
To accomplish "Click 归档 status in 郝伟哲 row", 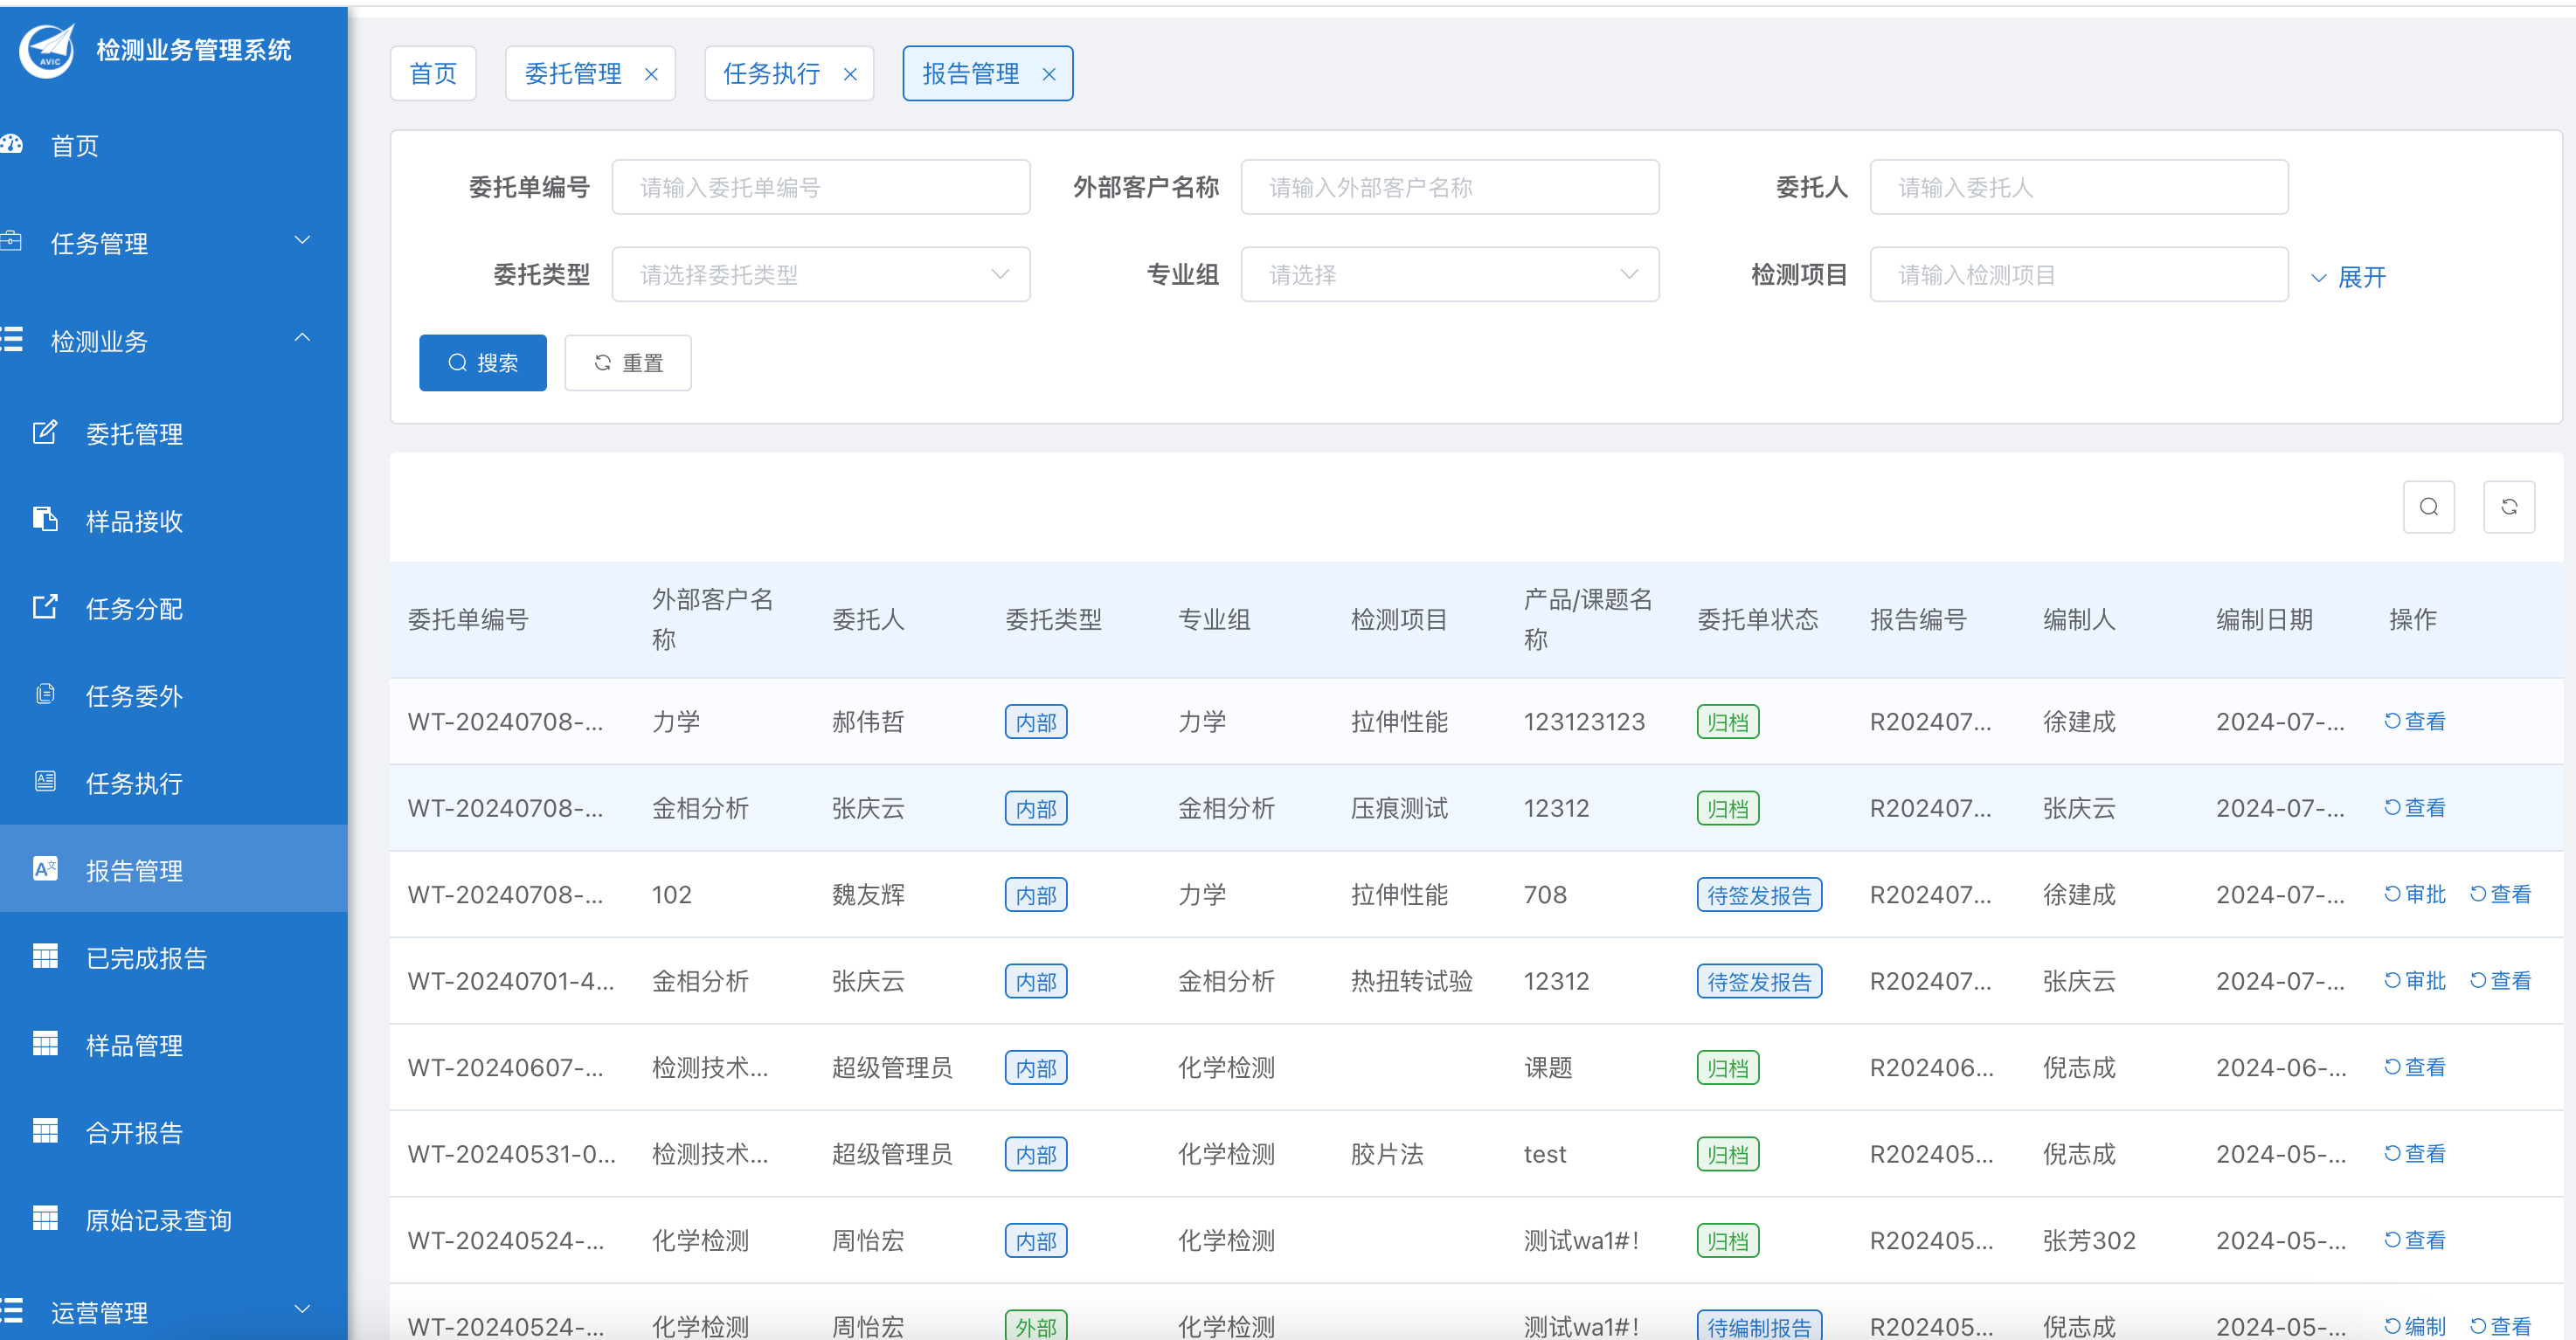I will tap(1728, 722).
